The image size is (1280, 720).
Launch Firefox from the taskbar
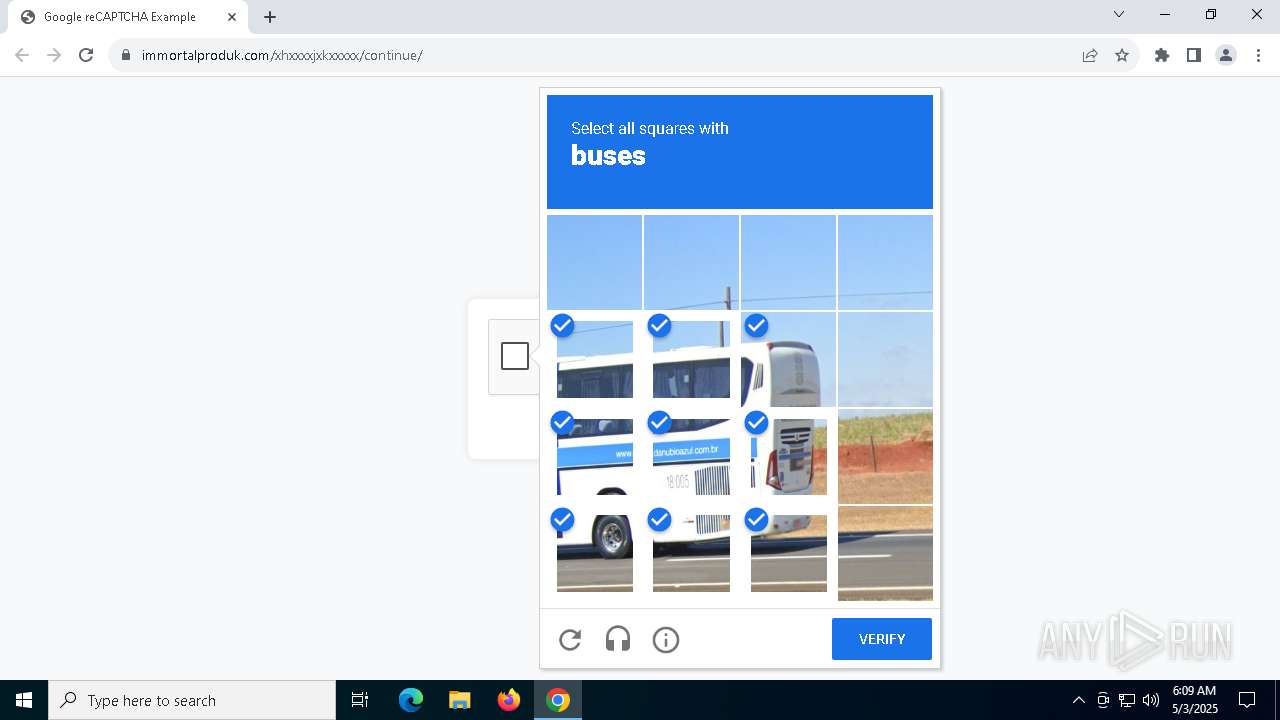[x=509, y=700]
